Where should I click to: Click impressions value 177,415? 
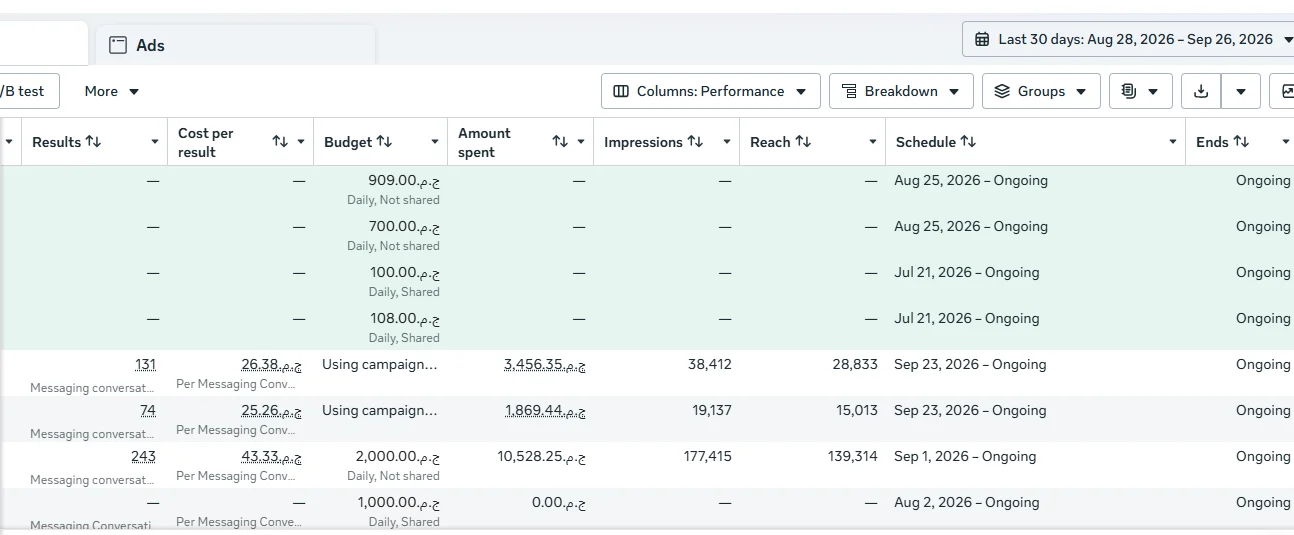click(x=706, y=456)
